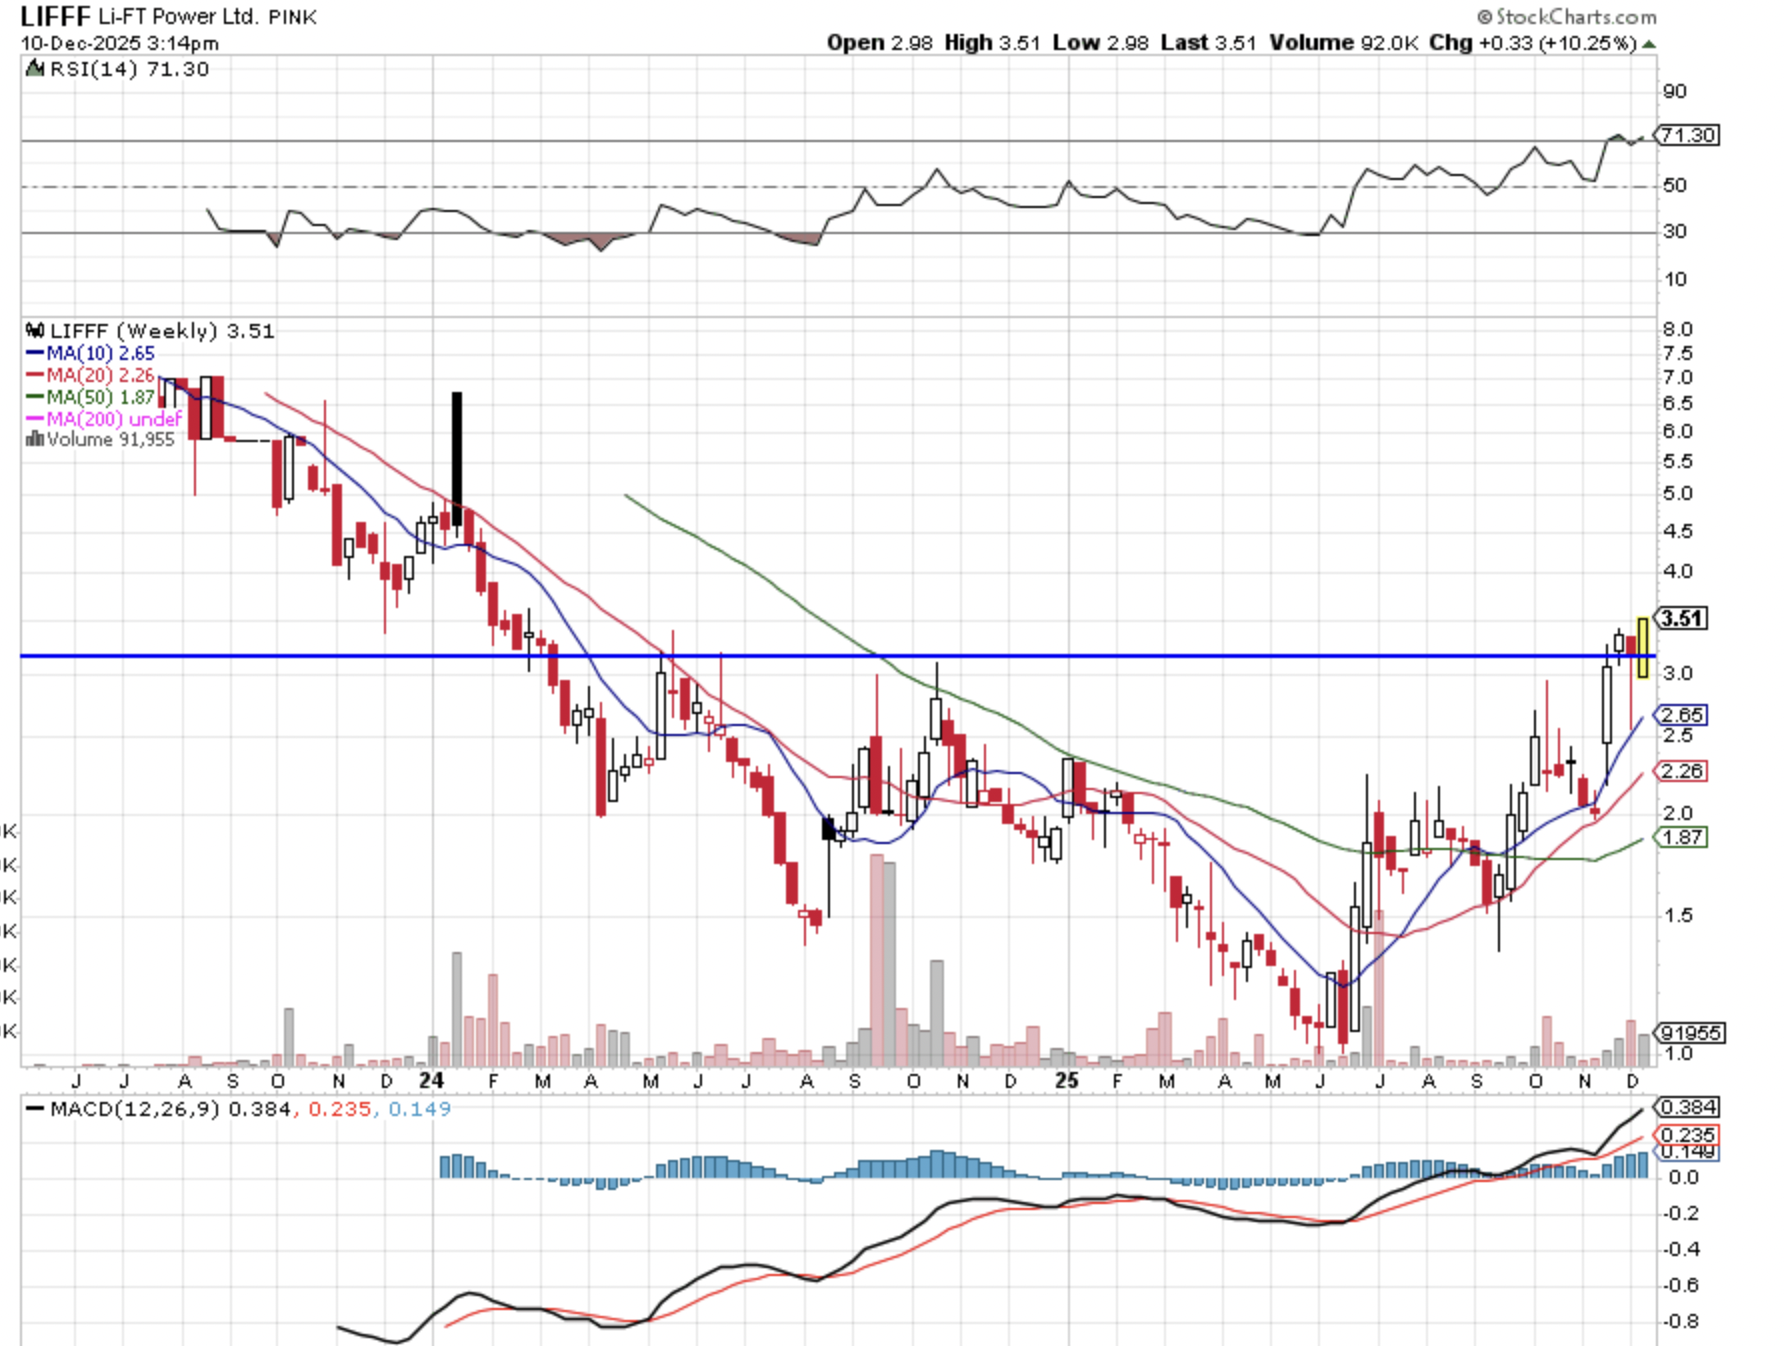Click the candlestick icon beside LIFFF (Weekly)
Screen dimensions: 1784x1346
pyautogui.click(x=35, y=331)
